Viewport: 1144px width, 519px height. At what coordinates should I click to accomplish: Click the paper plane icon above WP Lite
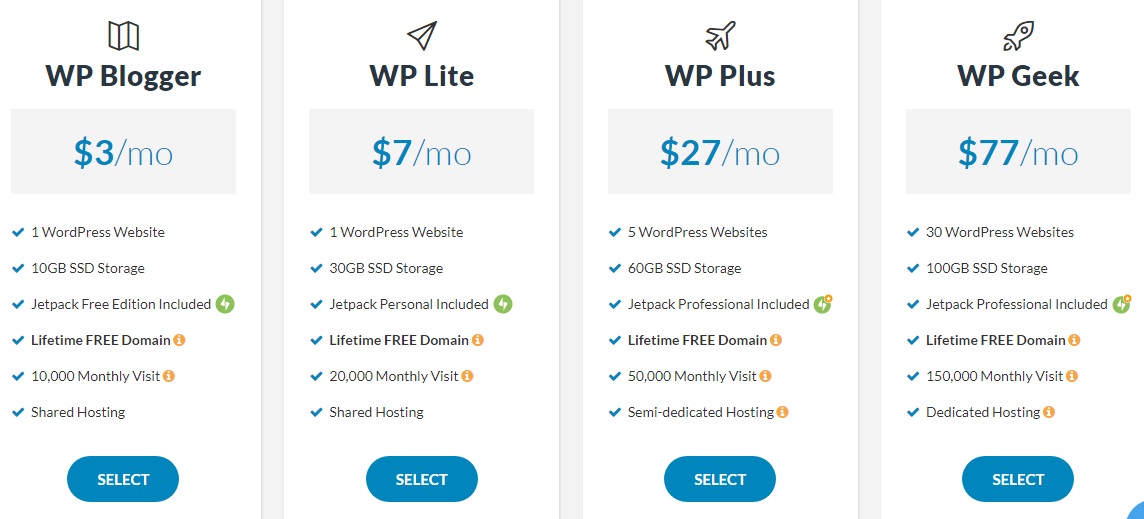(422, 36)
